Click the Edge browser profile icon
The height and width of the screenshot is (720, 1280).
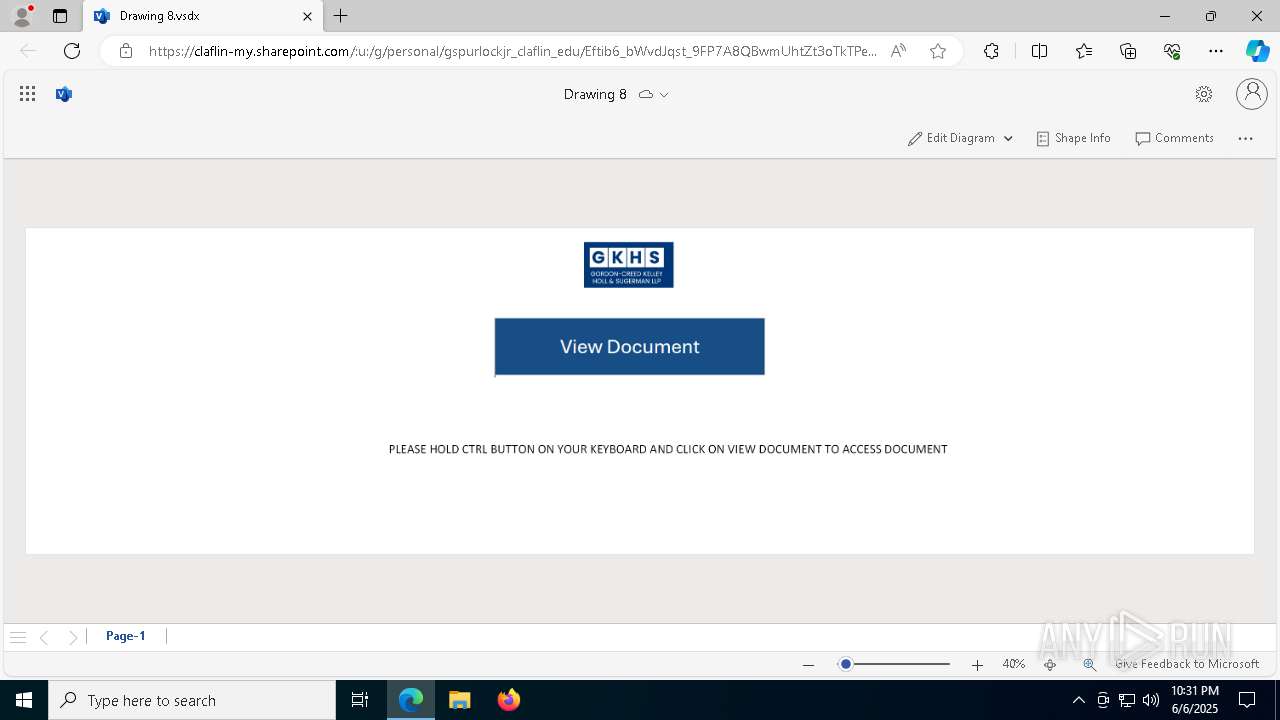click(x=22, y=15)
